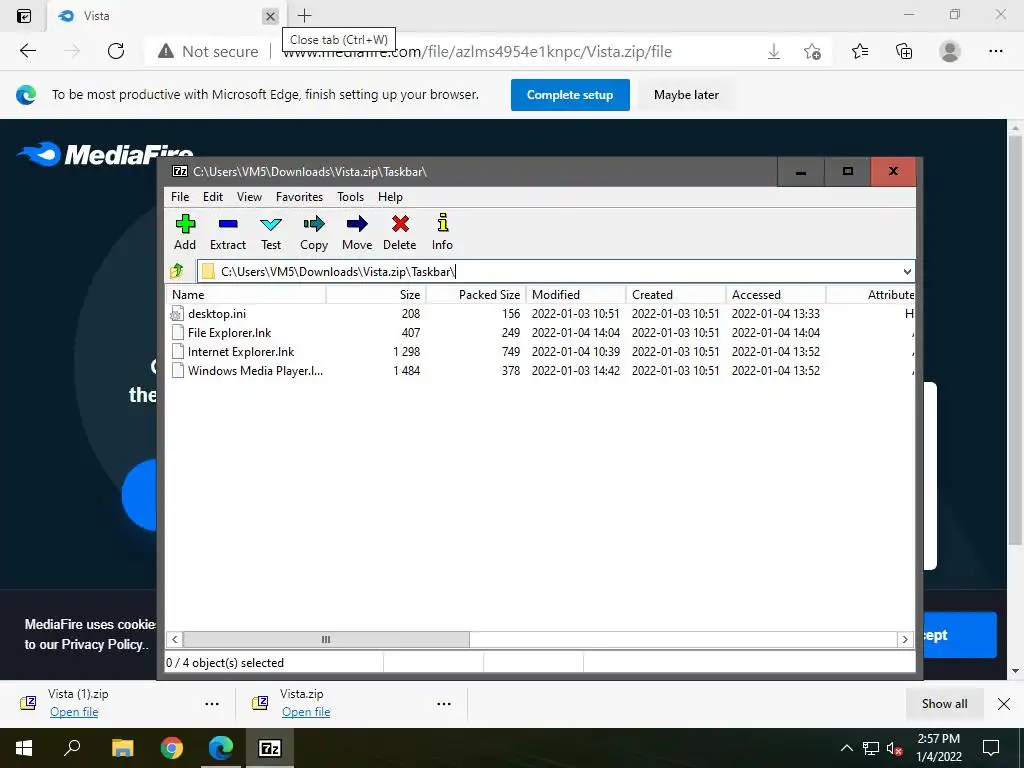Open Edge Settings and more menu
The width and height of the screenshot is (1024, 768).
point(995,51)
